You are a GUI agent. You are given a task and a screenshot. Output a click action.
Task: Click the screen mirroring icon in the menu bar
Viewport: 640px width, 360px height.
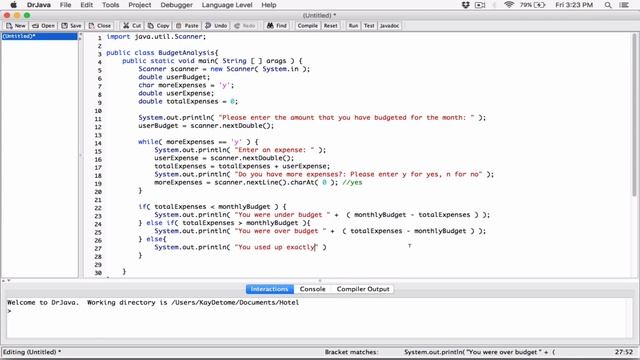(480, 5)
